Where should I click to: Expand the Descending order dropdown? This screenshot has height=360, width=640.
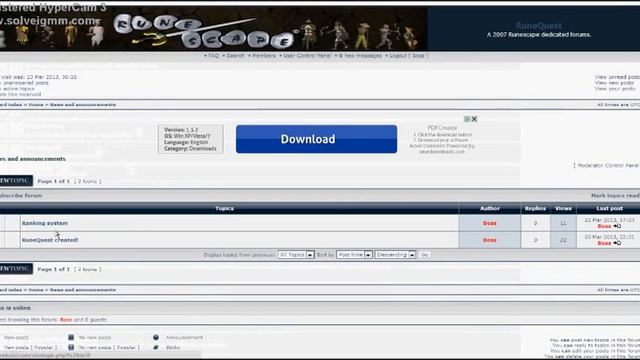coord(396,255)
